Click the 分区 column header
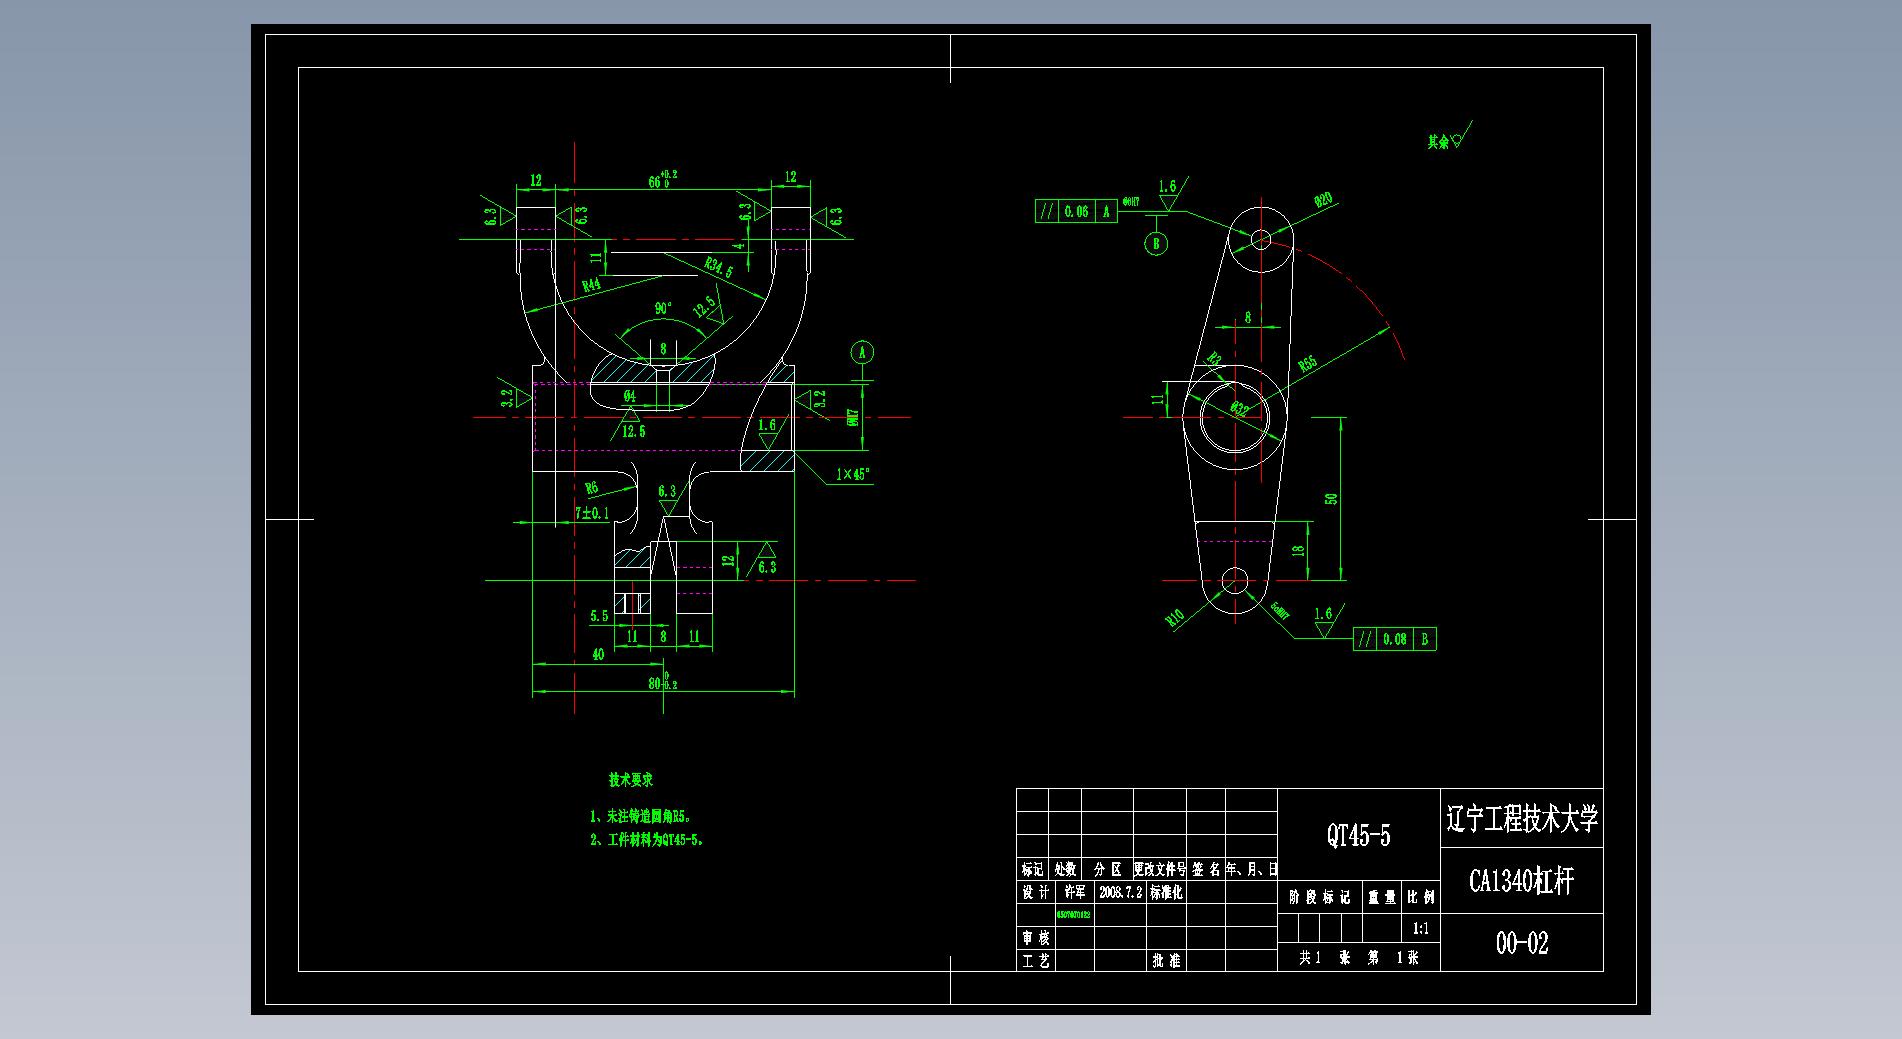Viewport: 1902px width, 1039px height. click(x=1107, y=869)
